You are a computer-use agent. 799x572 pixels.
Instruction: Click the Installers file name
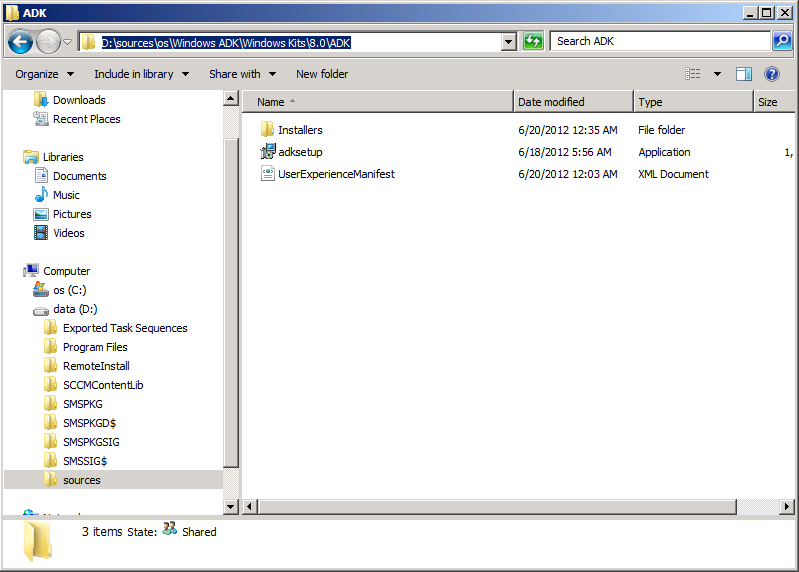pyautogui.click(x=300, y=130)
